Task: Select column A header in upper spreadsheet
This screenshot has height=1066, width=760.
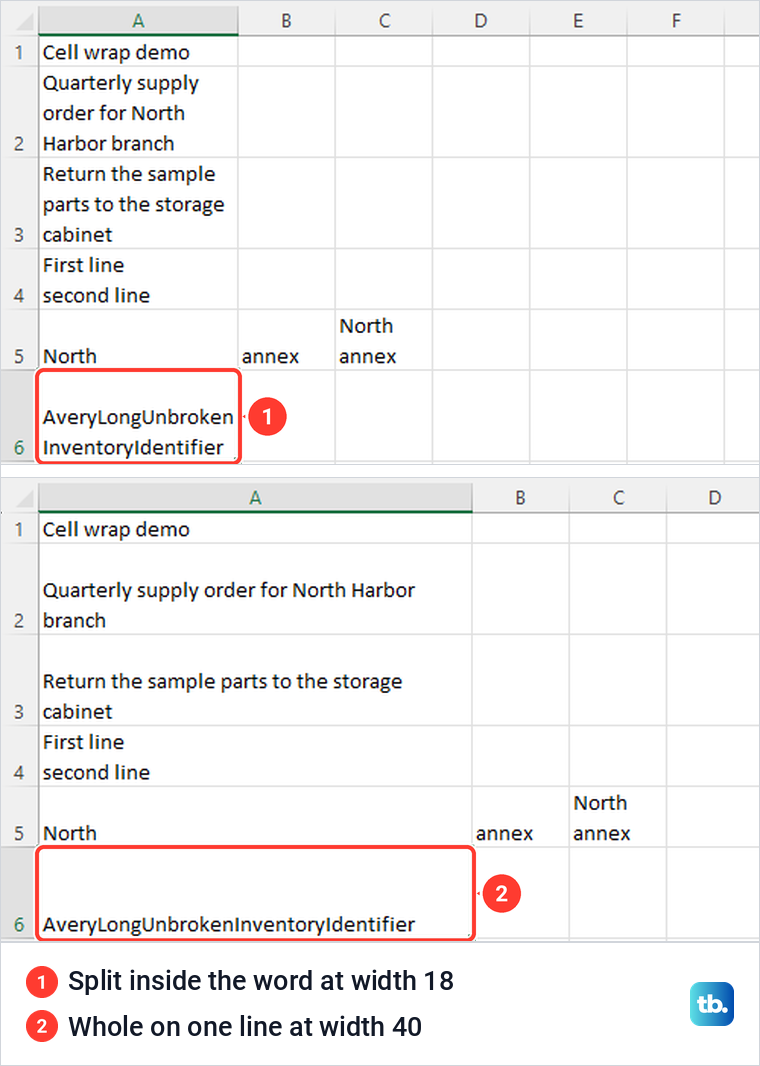Action: (x=139, y=21)
